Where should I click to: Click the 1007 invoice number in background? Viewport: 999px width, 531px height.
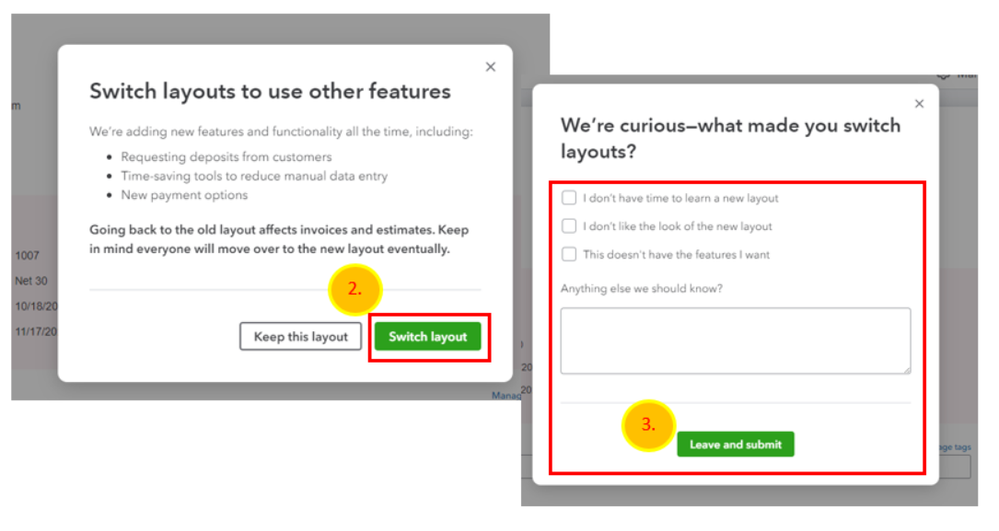pyautogui.click(x=27, y=257)
